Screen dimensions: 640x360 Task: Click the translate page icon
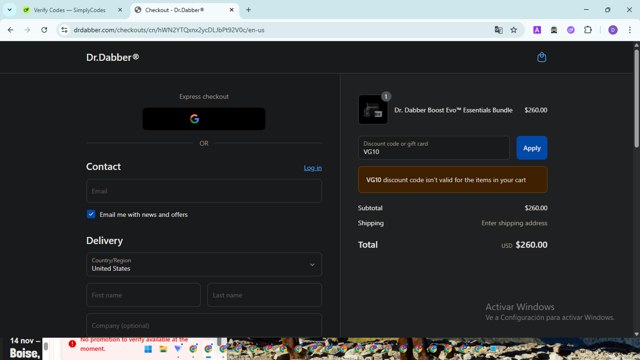498,30
